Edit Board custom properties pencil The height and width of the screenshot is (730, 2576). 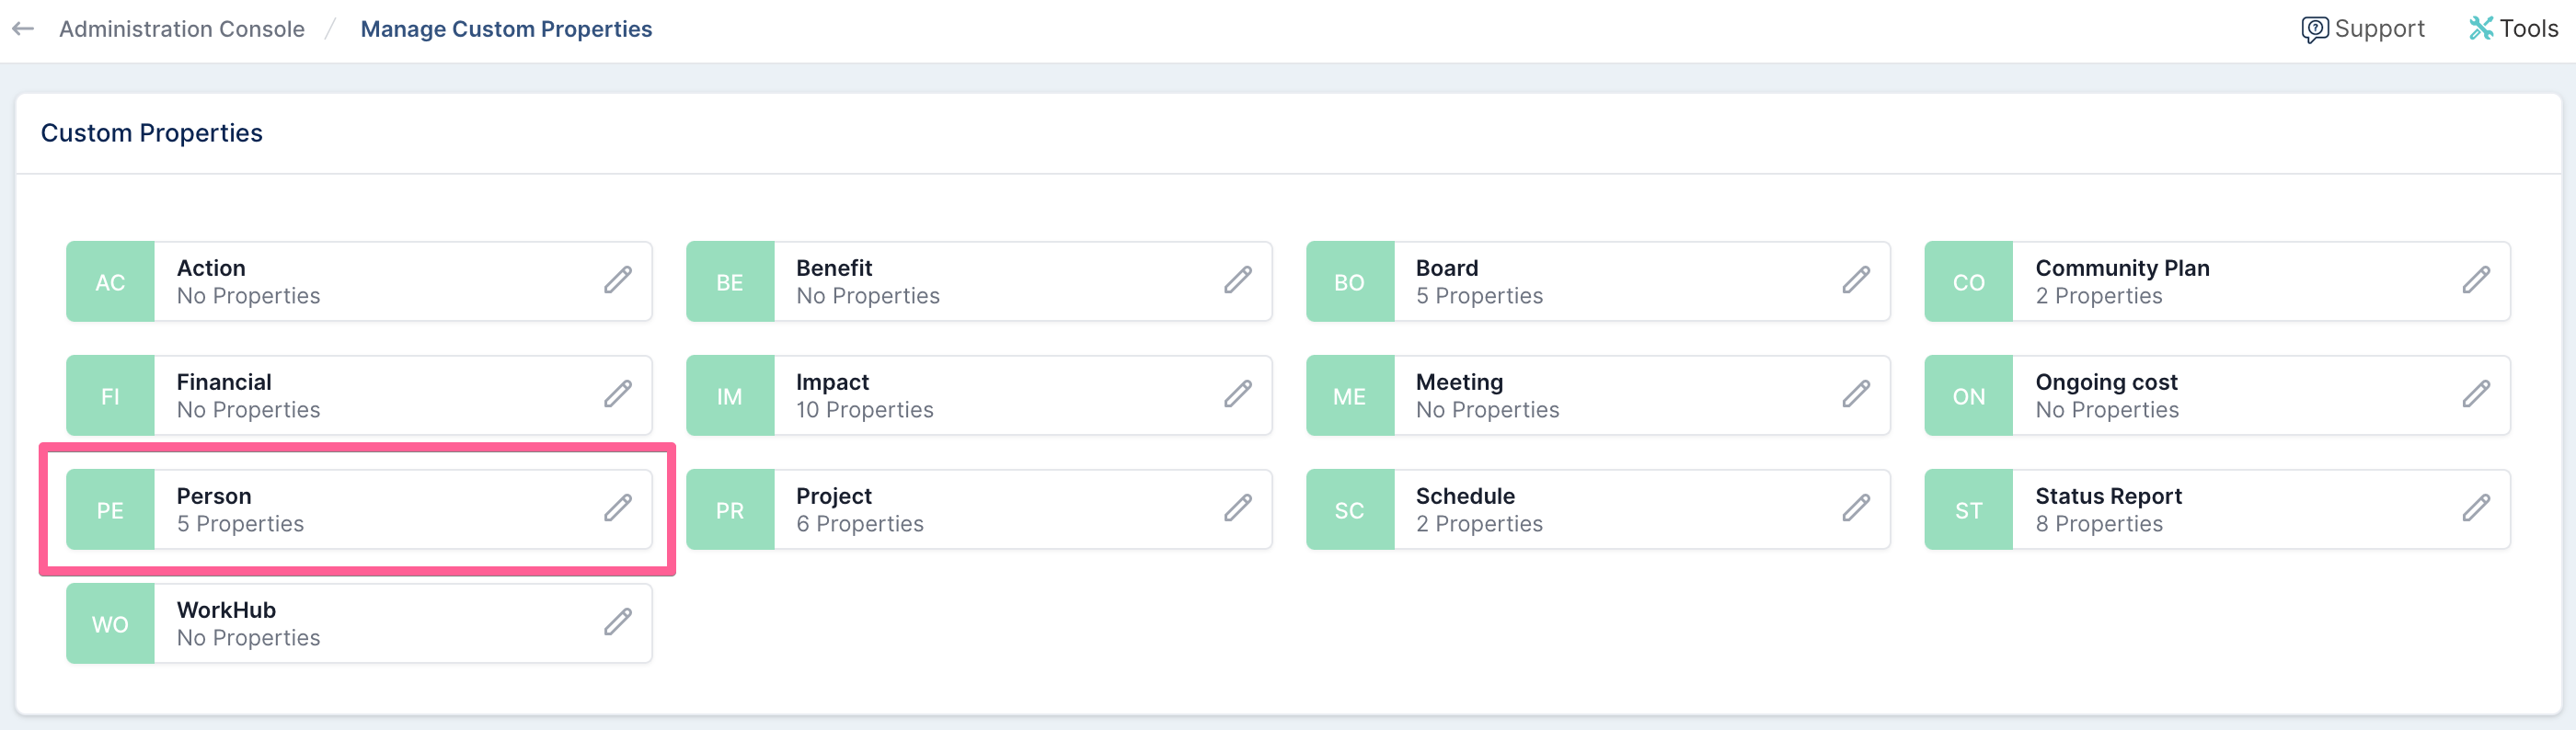(x=1857, y=280)
